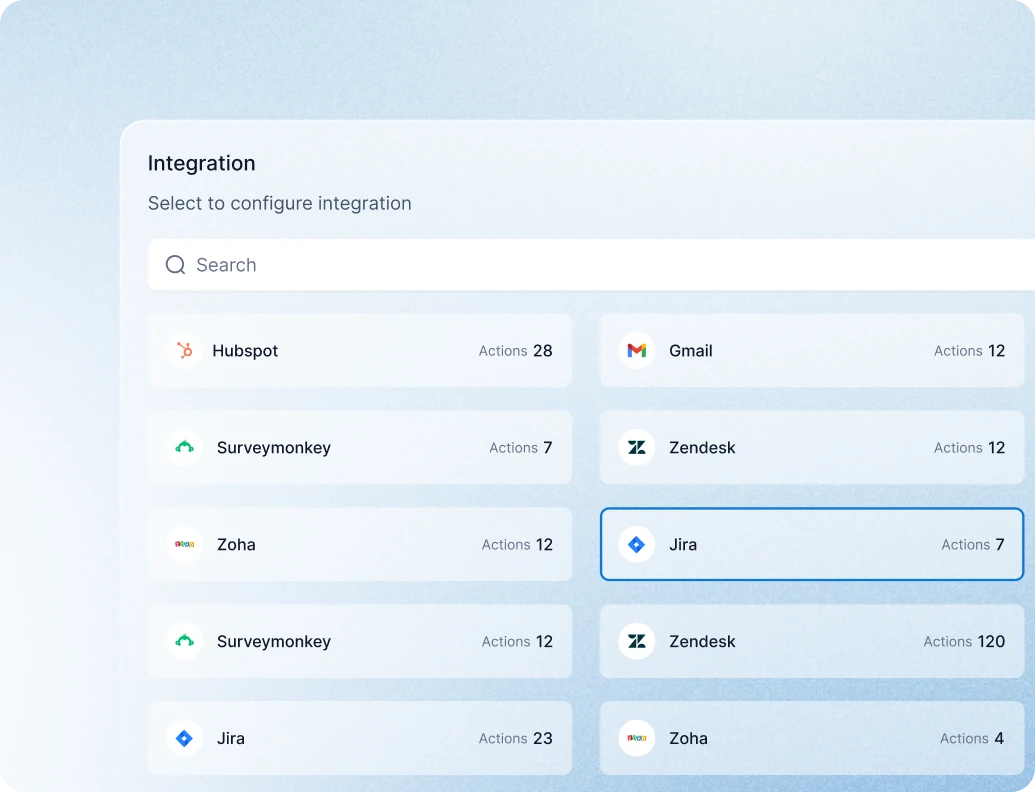The height and width of the screenshot is (792, 1035).
Task: Click 'Actions 28' on Hubspot card
Action: (x=516, y=350)
